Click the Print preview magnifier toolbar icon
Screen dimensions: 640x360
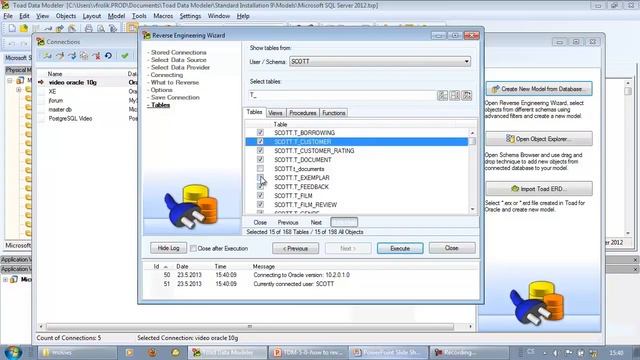tap(101, 28)
